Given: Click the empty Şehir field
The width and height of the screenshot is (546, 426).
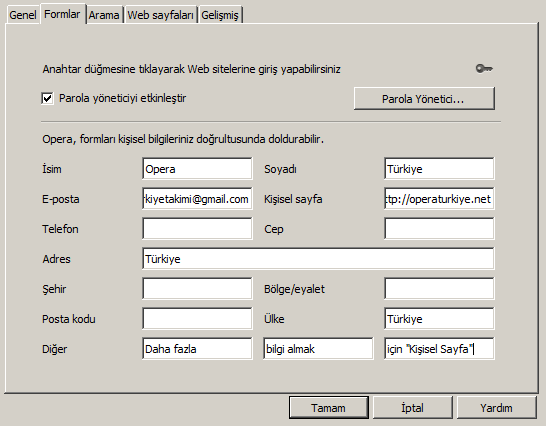Looking at the screenshot, I should tap(197, 288).
